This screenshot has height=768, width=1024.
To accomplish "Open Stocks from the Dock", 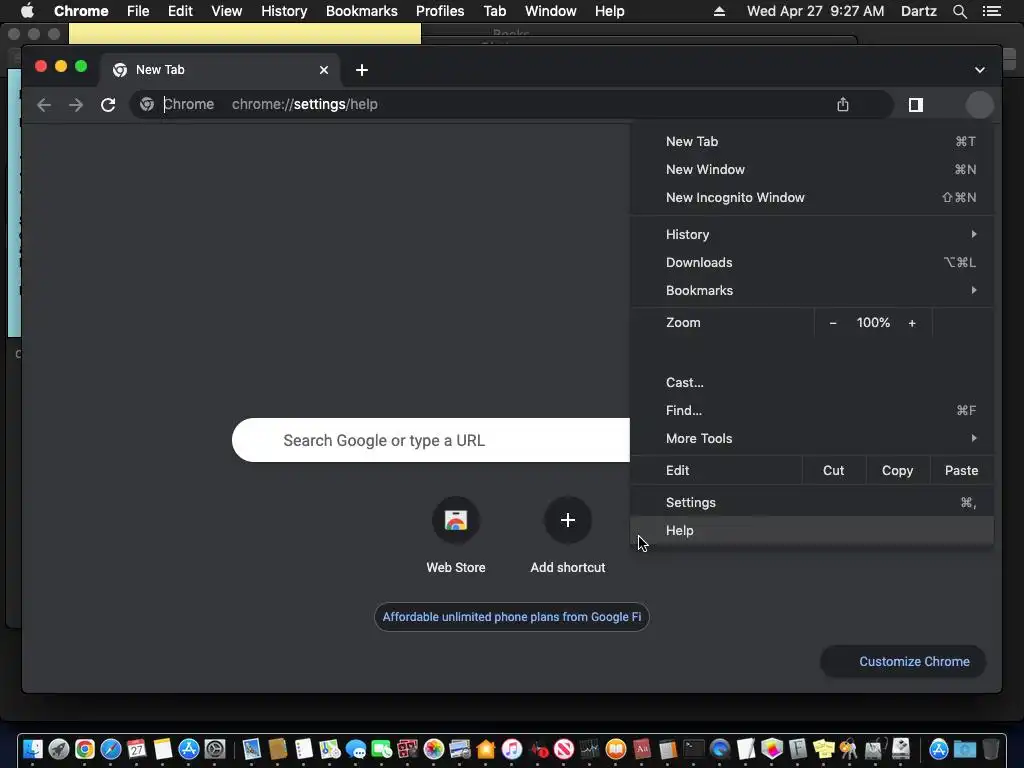I will point(590,749).
